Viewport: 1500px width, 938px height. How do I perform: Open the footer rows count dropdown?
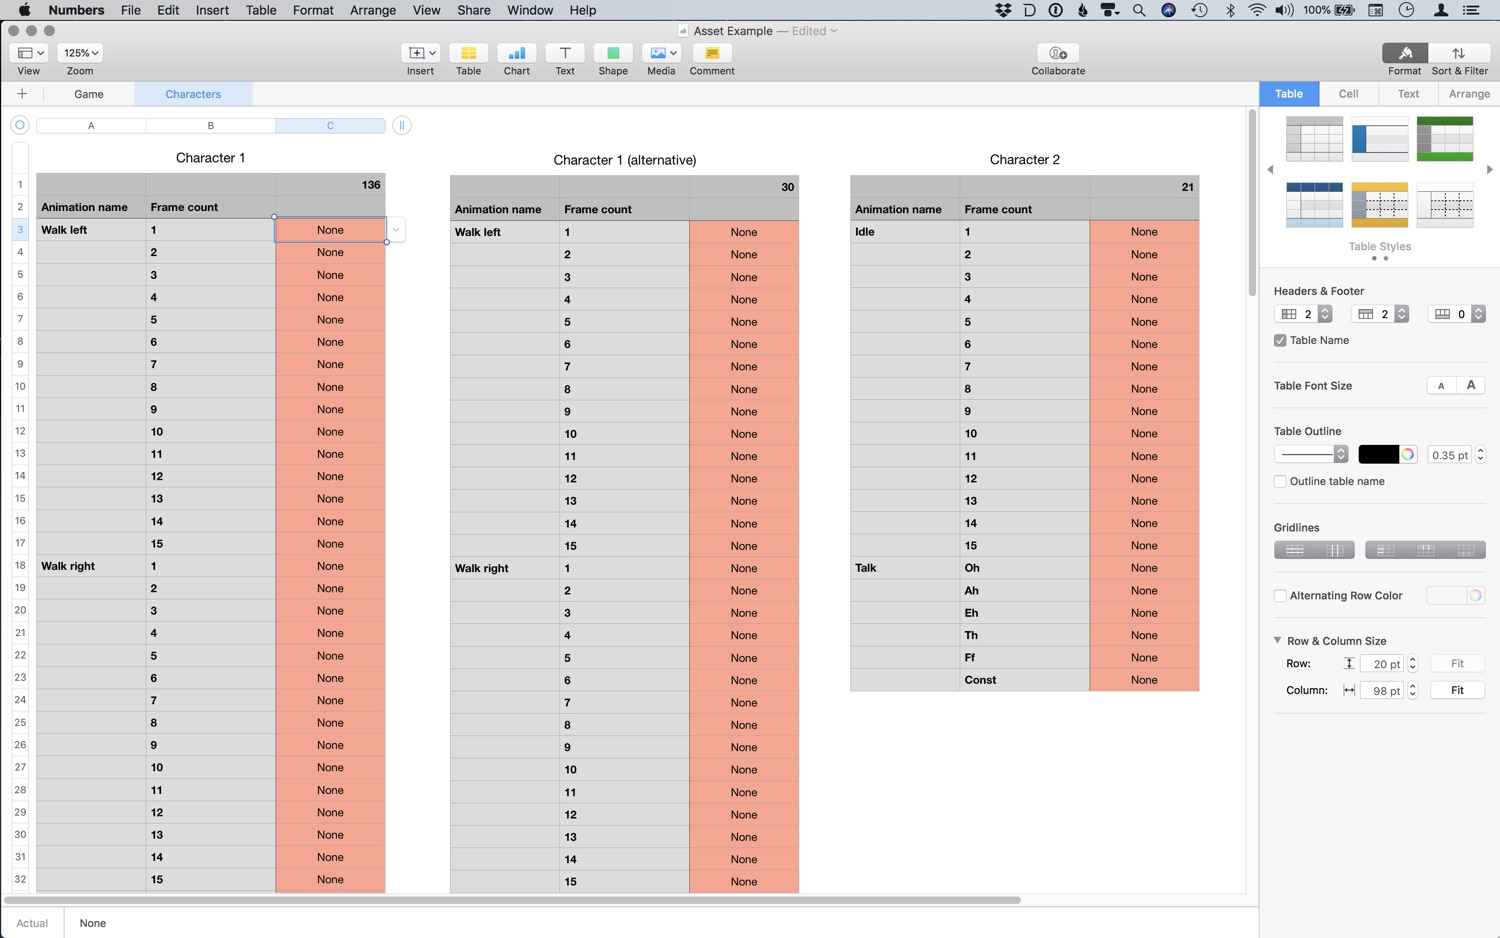(1479, 314)
